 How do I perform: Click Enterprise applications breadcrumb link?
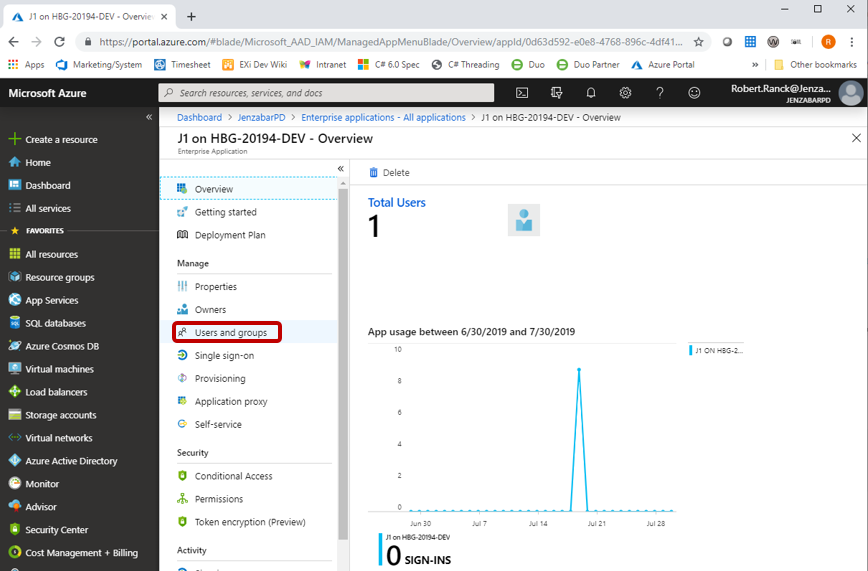pos(383,117)
